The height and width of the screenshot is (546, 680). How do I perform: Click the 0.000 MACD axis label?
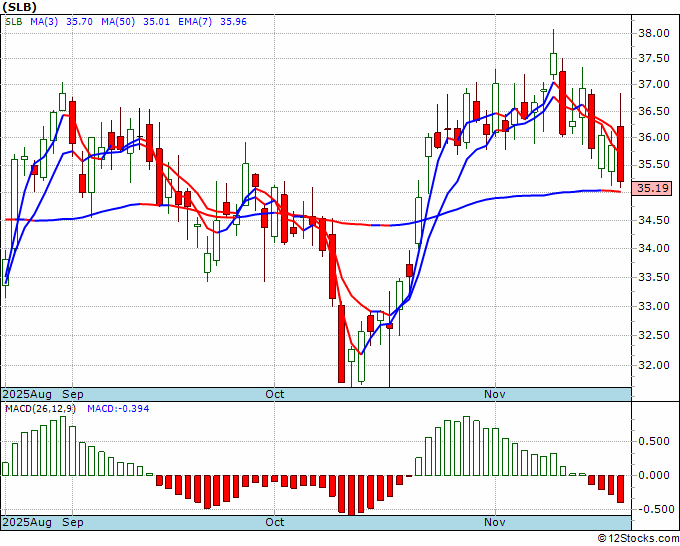tap(654, 475)
